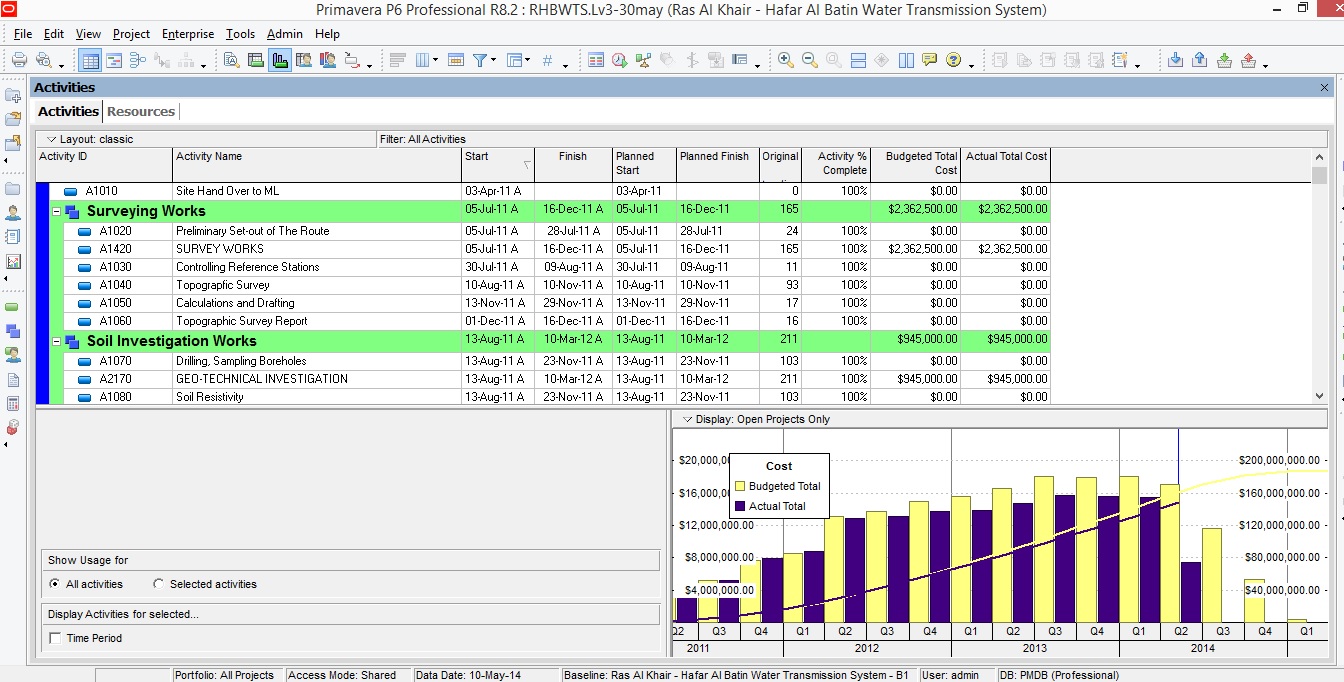The image size is (1344, 682).
Task: Sort by the Start column header
Action: click(x=498, y=164)
